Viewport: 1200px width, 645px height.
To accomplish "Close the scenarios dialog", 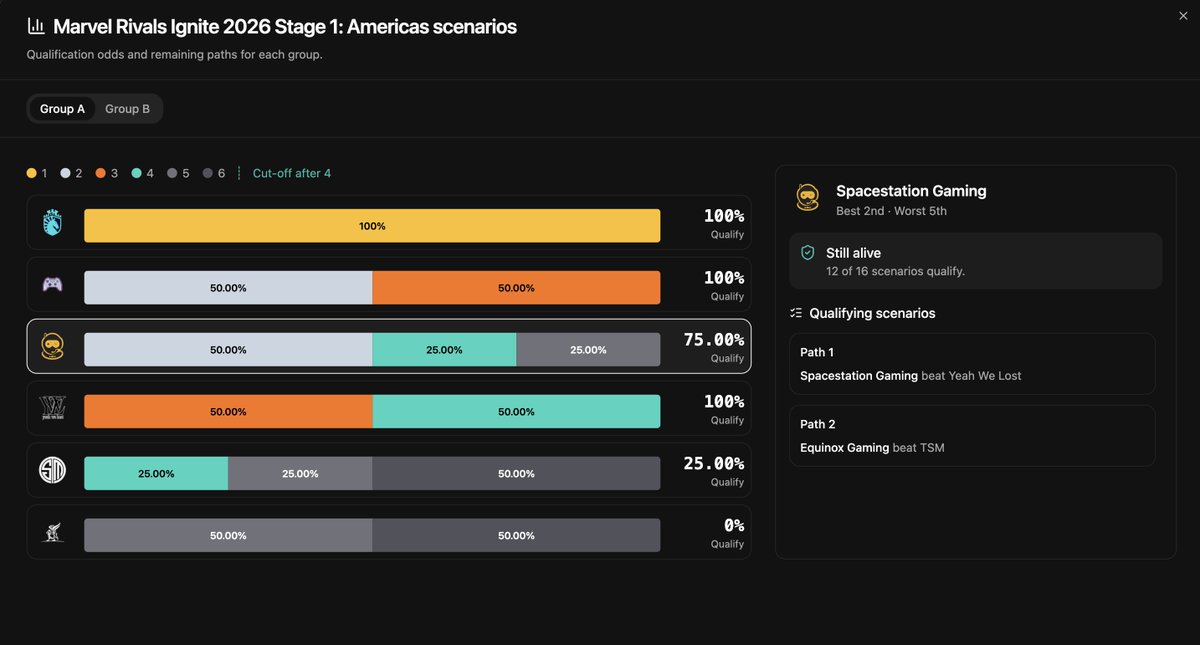I will click(1183, 15).
